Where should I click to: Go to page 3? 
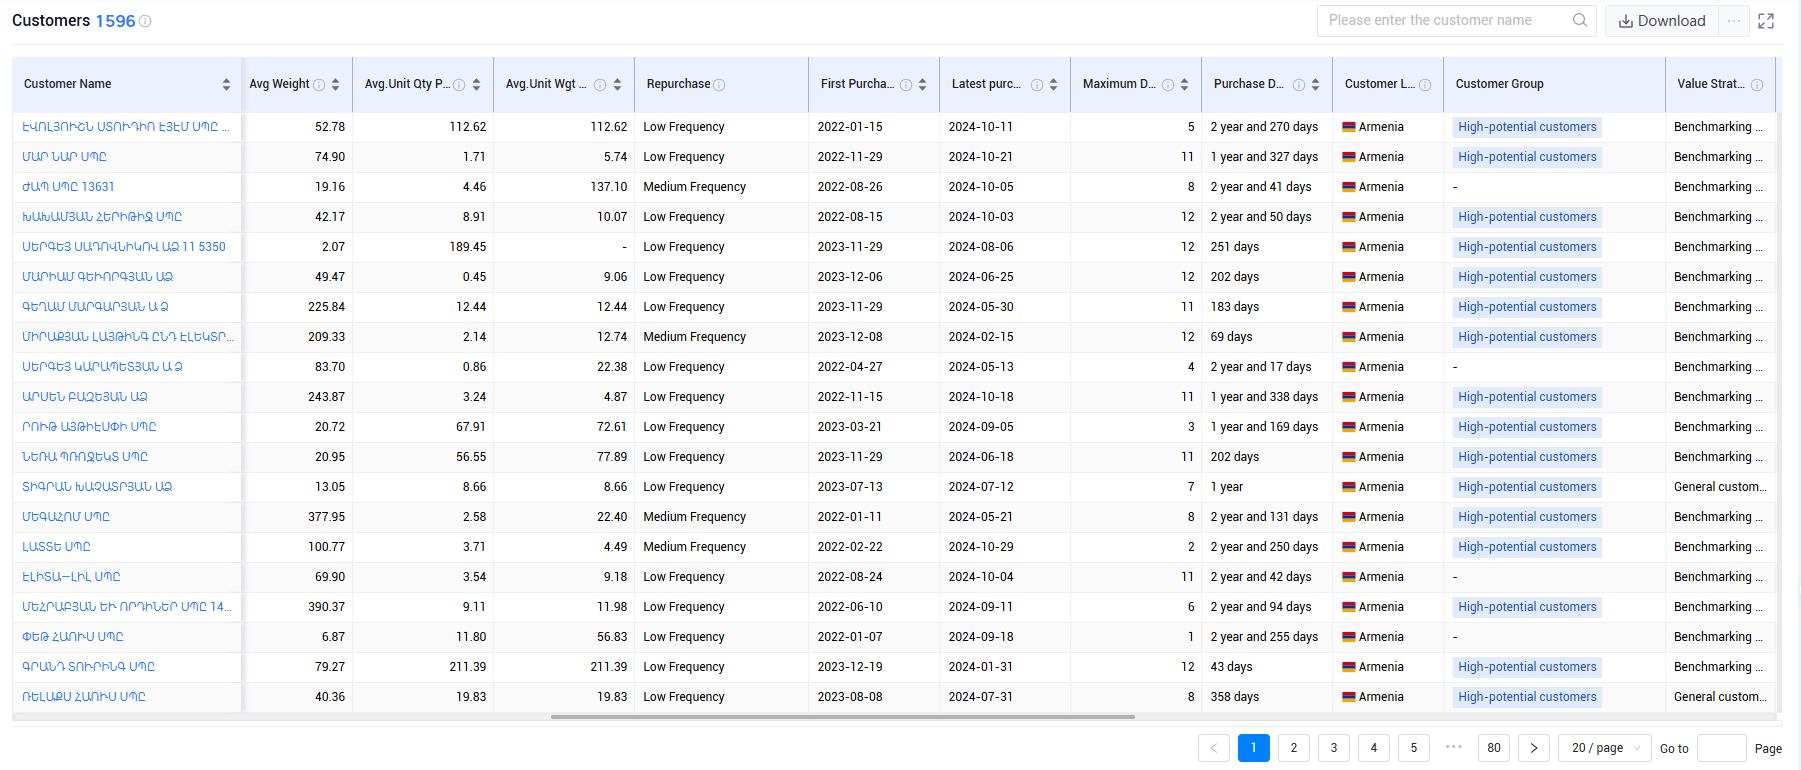point(1334,748)
